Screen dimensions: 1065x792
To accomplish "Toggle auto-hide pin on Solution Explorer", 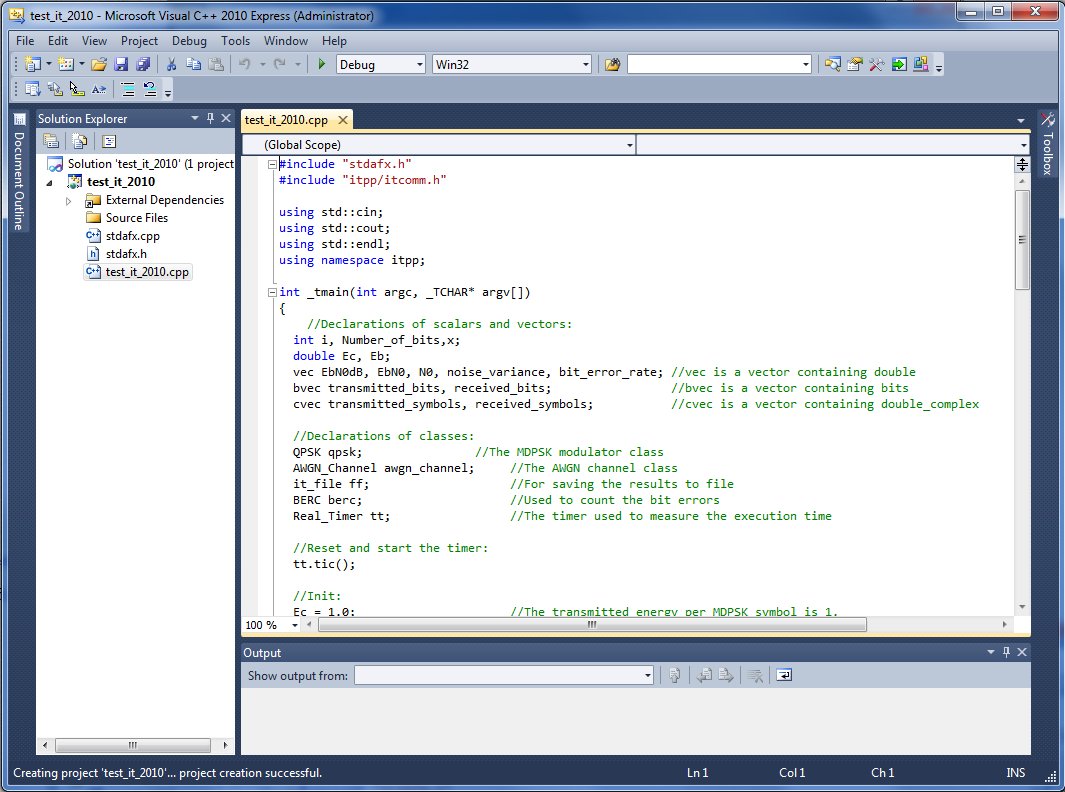I will (x=211, y=118).
